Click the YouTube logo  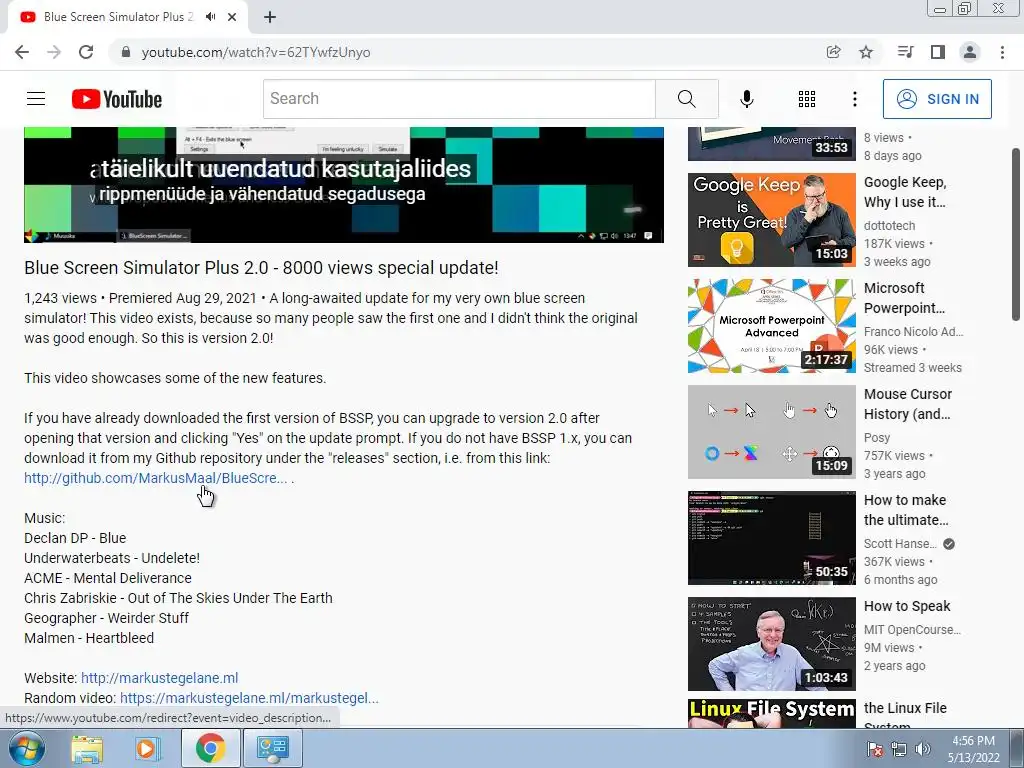(117, 99)
